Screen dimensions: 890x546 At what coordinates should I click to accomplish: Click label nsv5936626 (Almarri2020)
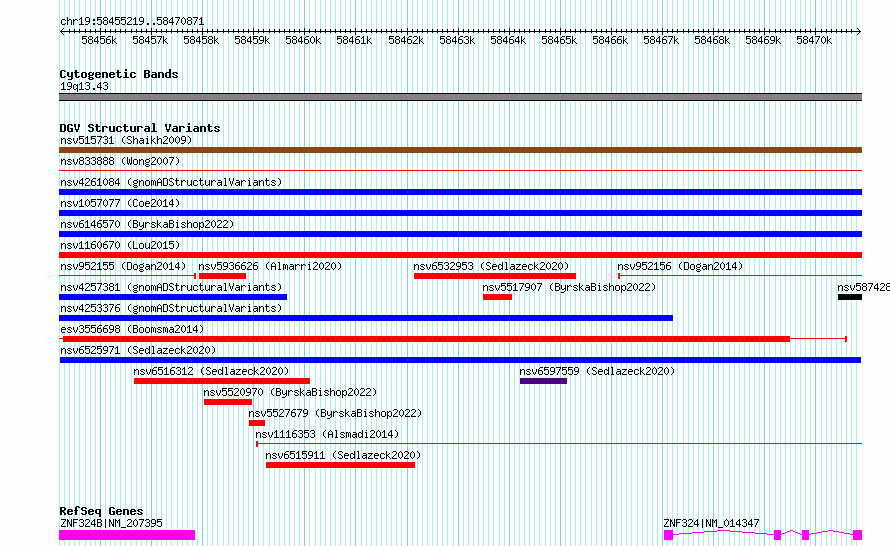coord(270,266)
